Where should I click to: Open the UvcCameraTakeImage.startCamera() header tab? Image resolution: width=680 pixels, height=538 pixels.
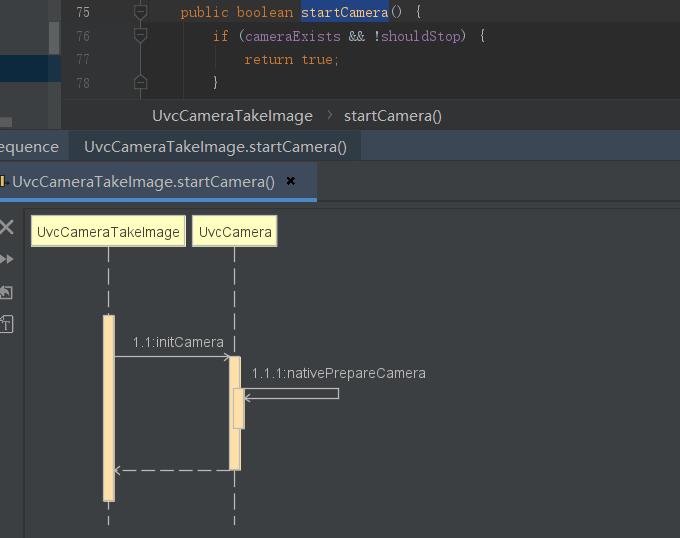(216, 147)
